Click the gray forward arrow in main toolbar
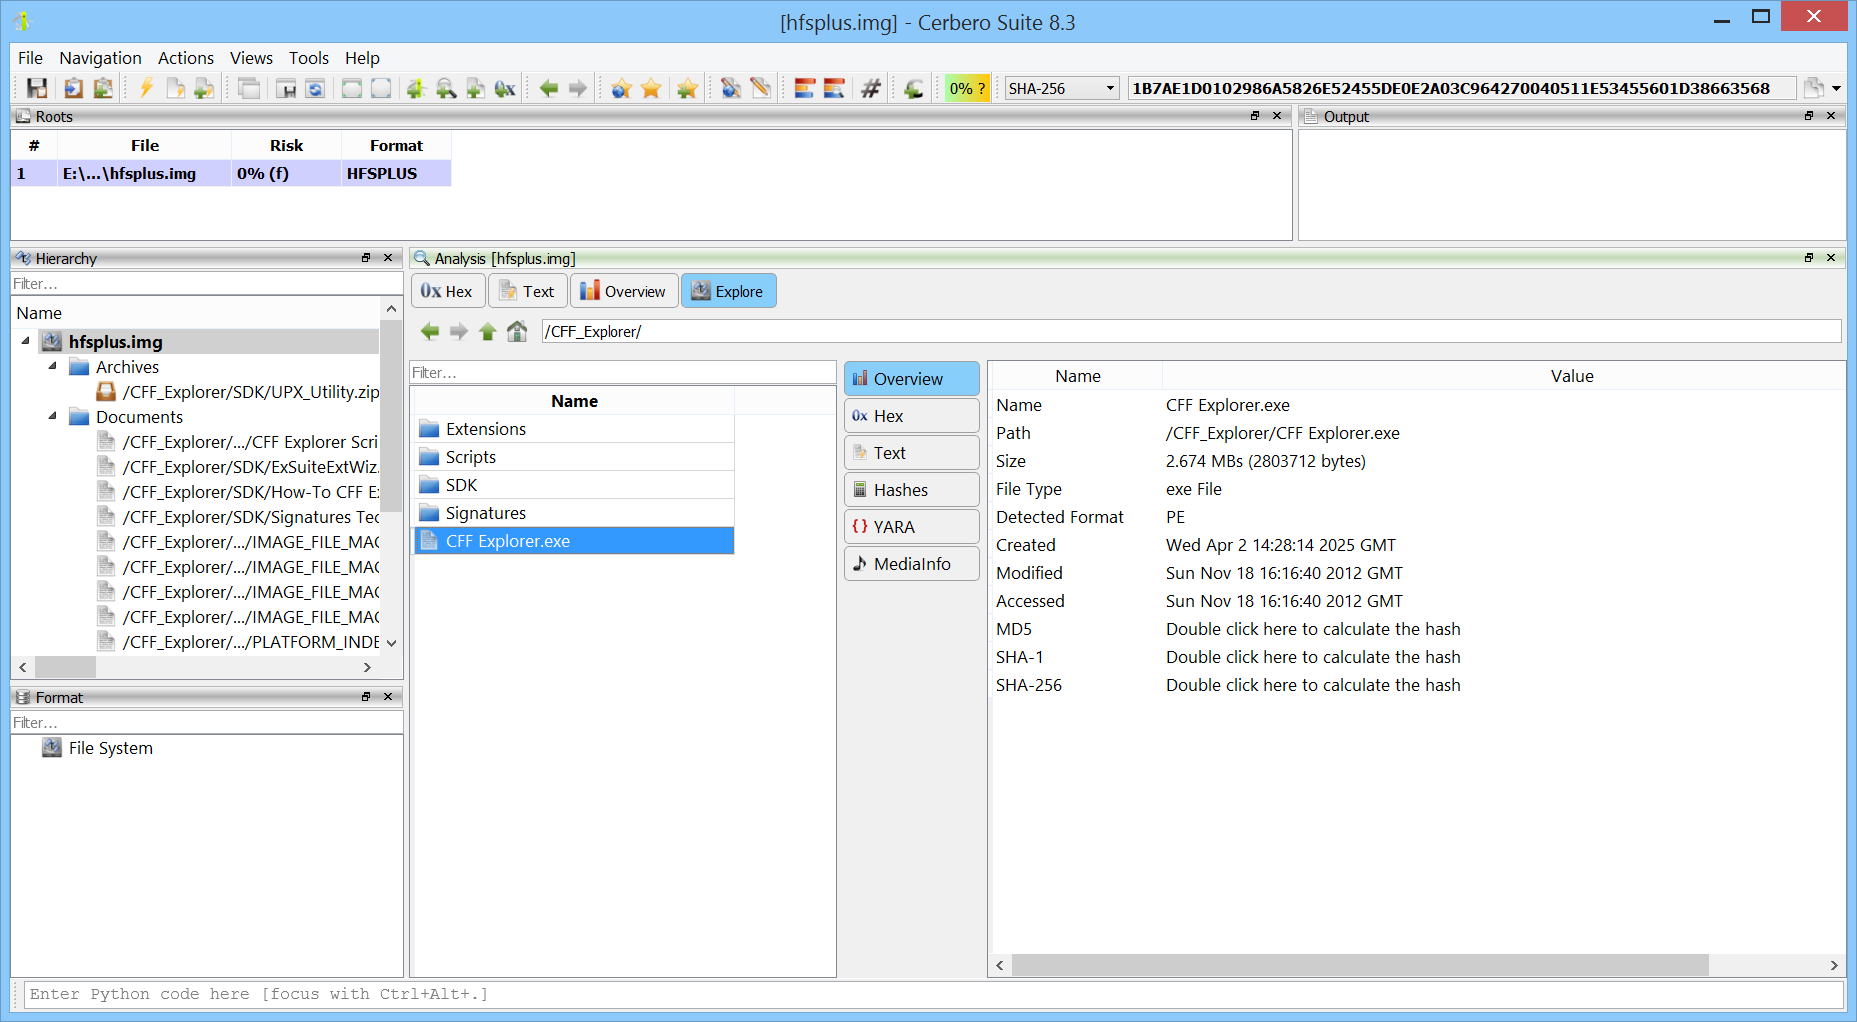The height and width of the screenshot is (1022, 1857). click(578, 88)
